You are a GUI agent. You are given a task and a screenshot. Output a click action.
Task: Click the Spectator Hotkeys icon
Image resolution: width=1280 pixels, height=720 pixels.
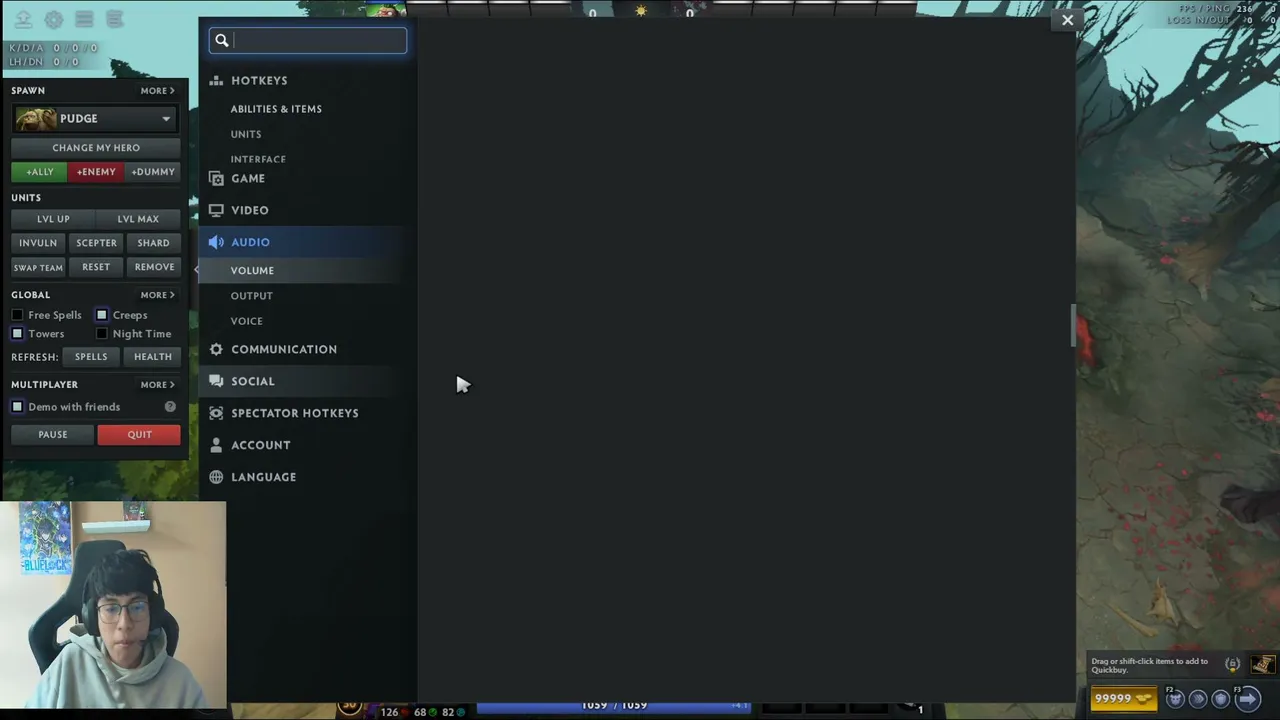coord(216,413)
